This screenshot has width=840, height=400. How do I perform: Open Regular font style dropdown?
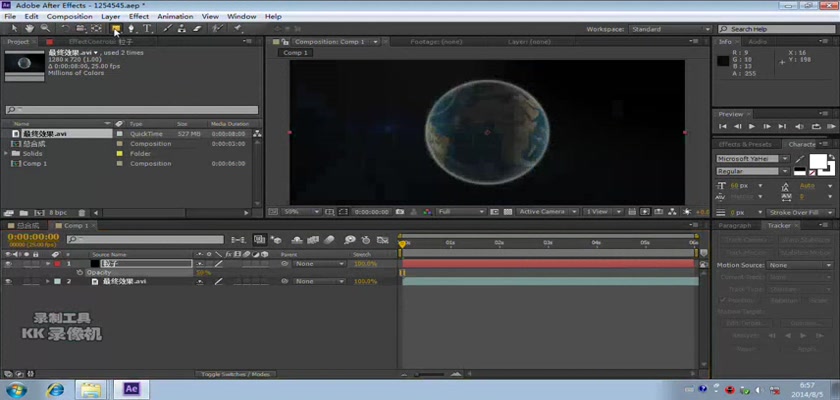[753, 171]
